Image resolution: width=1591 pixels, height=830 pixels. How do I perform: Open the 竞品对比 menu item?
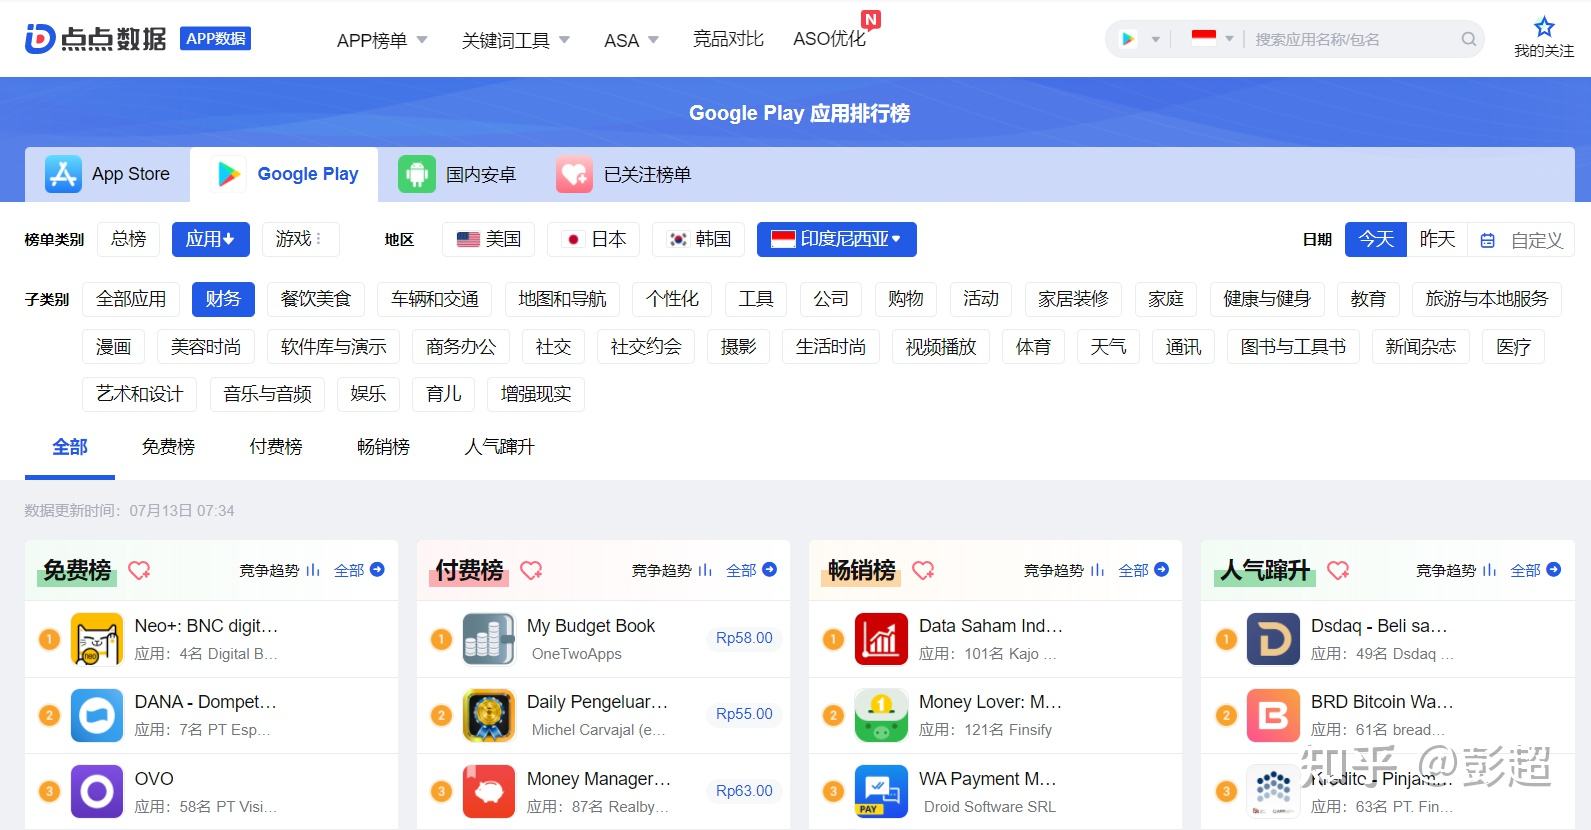pyautogui.click(x=728, y=39)
